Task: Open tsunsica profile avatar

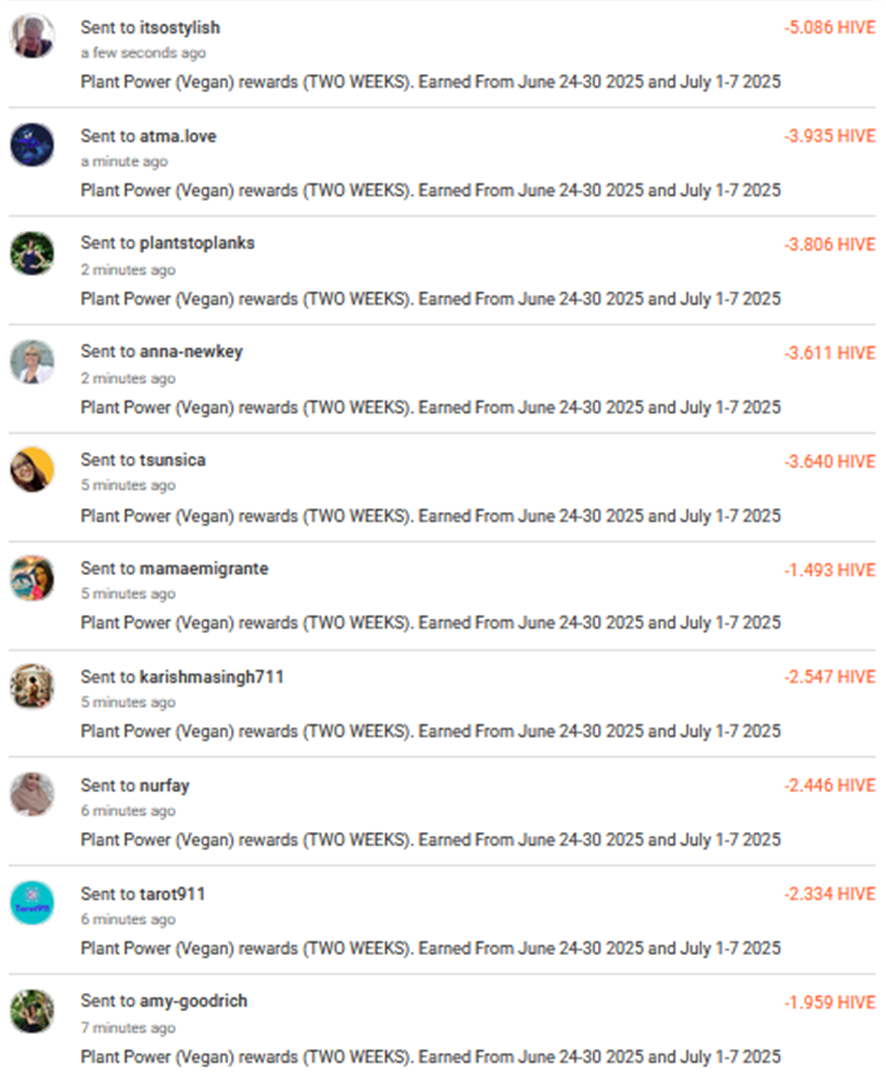Action: (x=32, y=470)
